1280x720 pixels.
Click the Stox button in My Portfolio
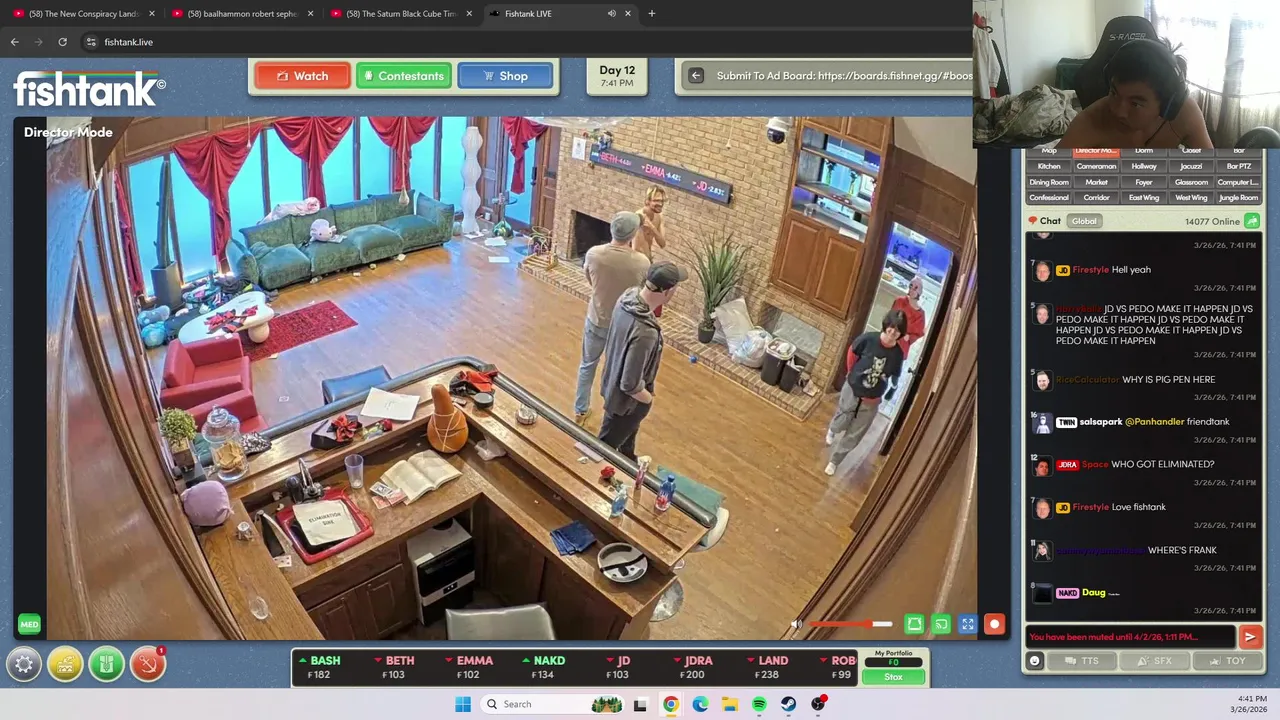click(x=893, y=677)
